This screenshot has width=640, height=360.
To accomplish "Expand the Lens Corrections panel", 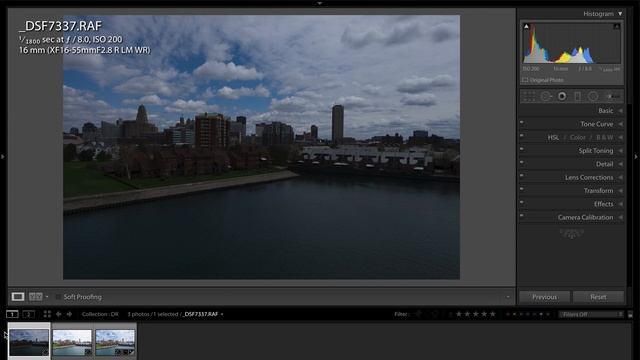I will coord(620,178).
